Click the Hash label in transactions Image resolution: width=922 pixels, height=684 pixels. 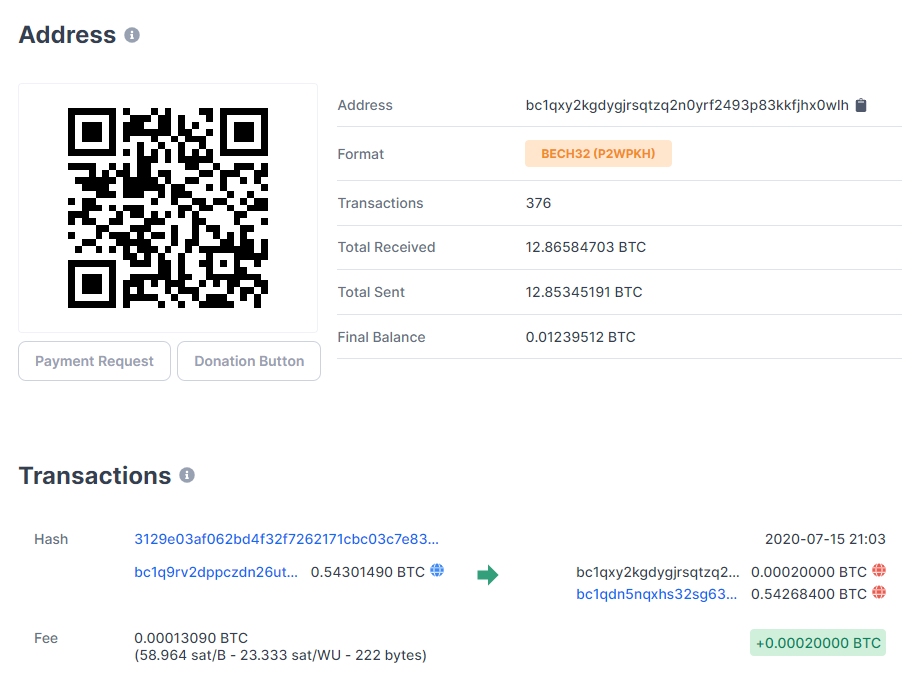click(51, 539)
